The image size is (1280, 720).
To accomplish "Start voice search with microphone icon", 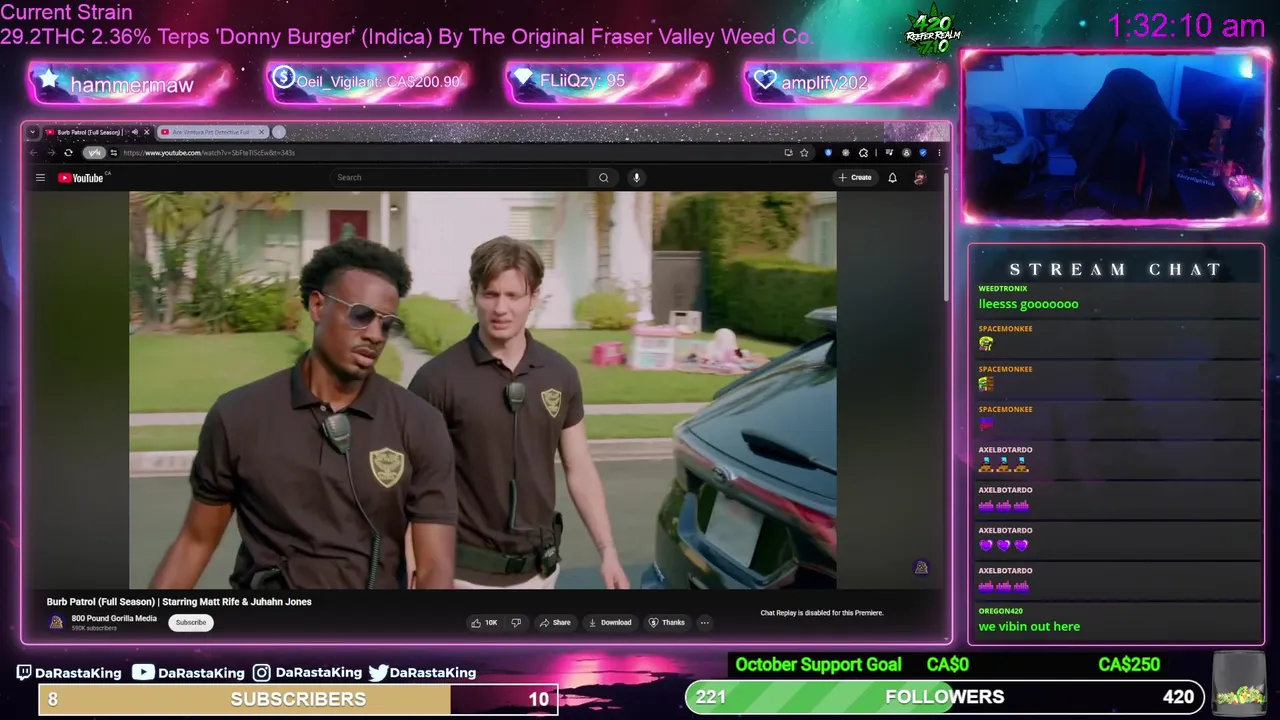I will click(x=636, y=178).
